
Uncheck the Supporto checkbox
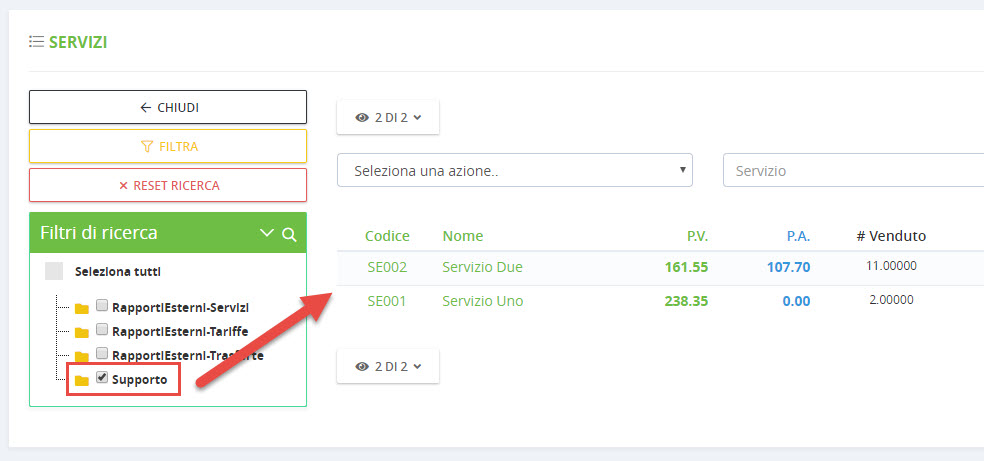(101, 378)
